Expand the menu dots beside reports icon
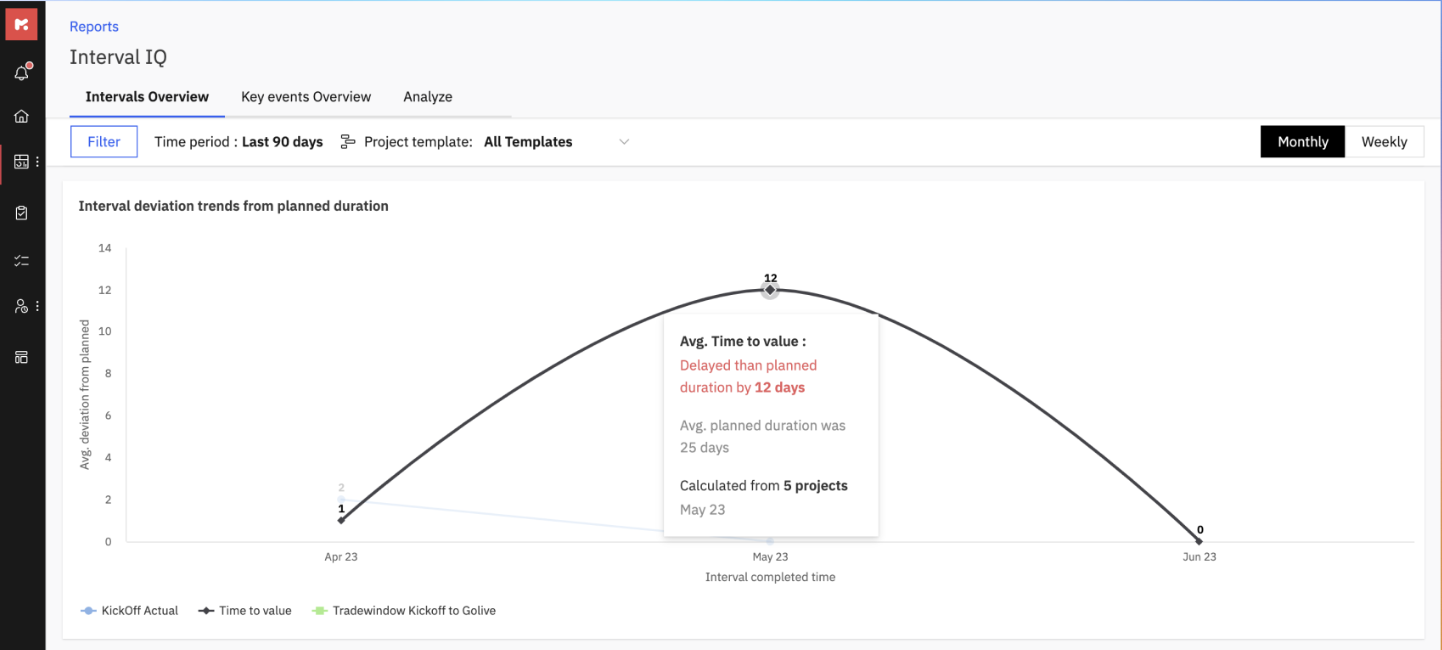The image size is (1442, 650). pyautogui.click(x=38, y=161)
